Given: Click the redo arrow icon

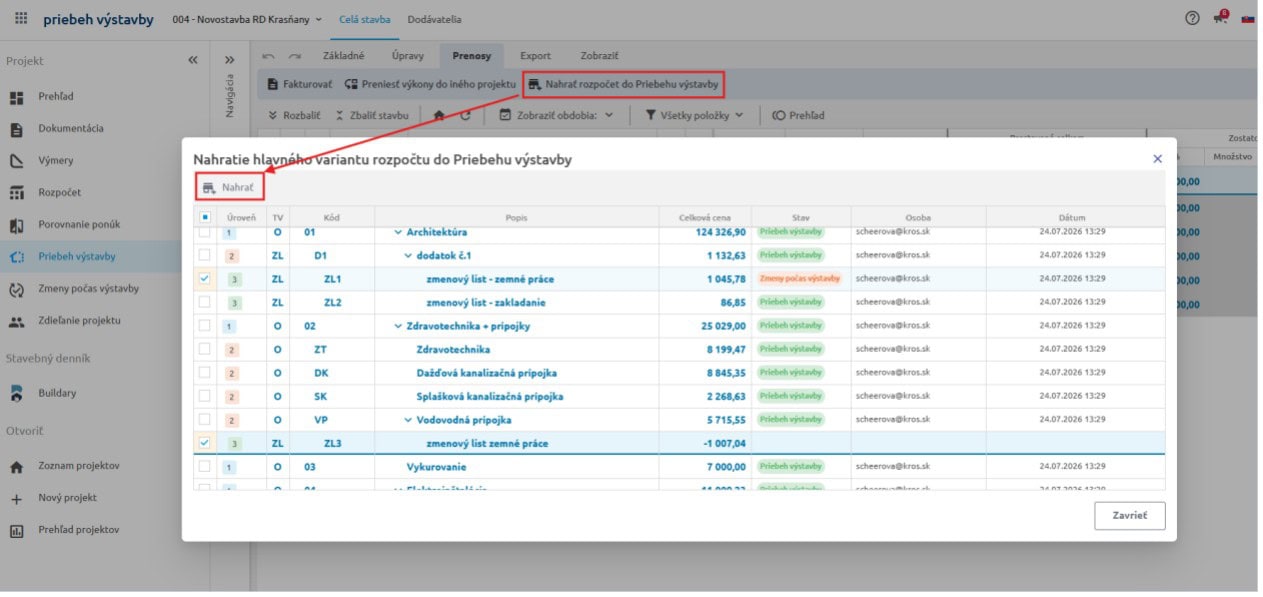Looking at the screenshot, I should tap(295, 56).
